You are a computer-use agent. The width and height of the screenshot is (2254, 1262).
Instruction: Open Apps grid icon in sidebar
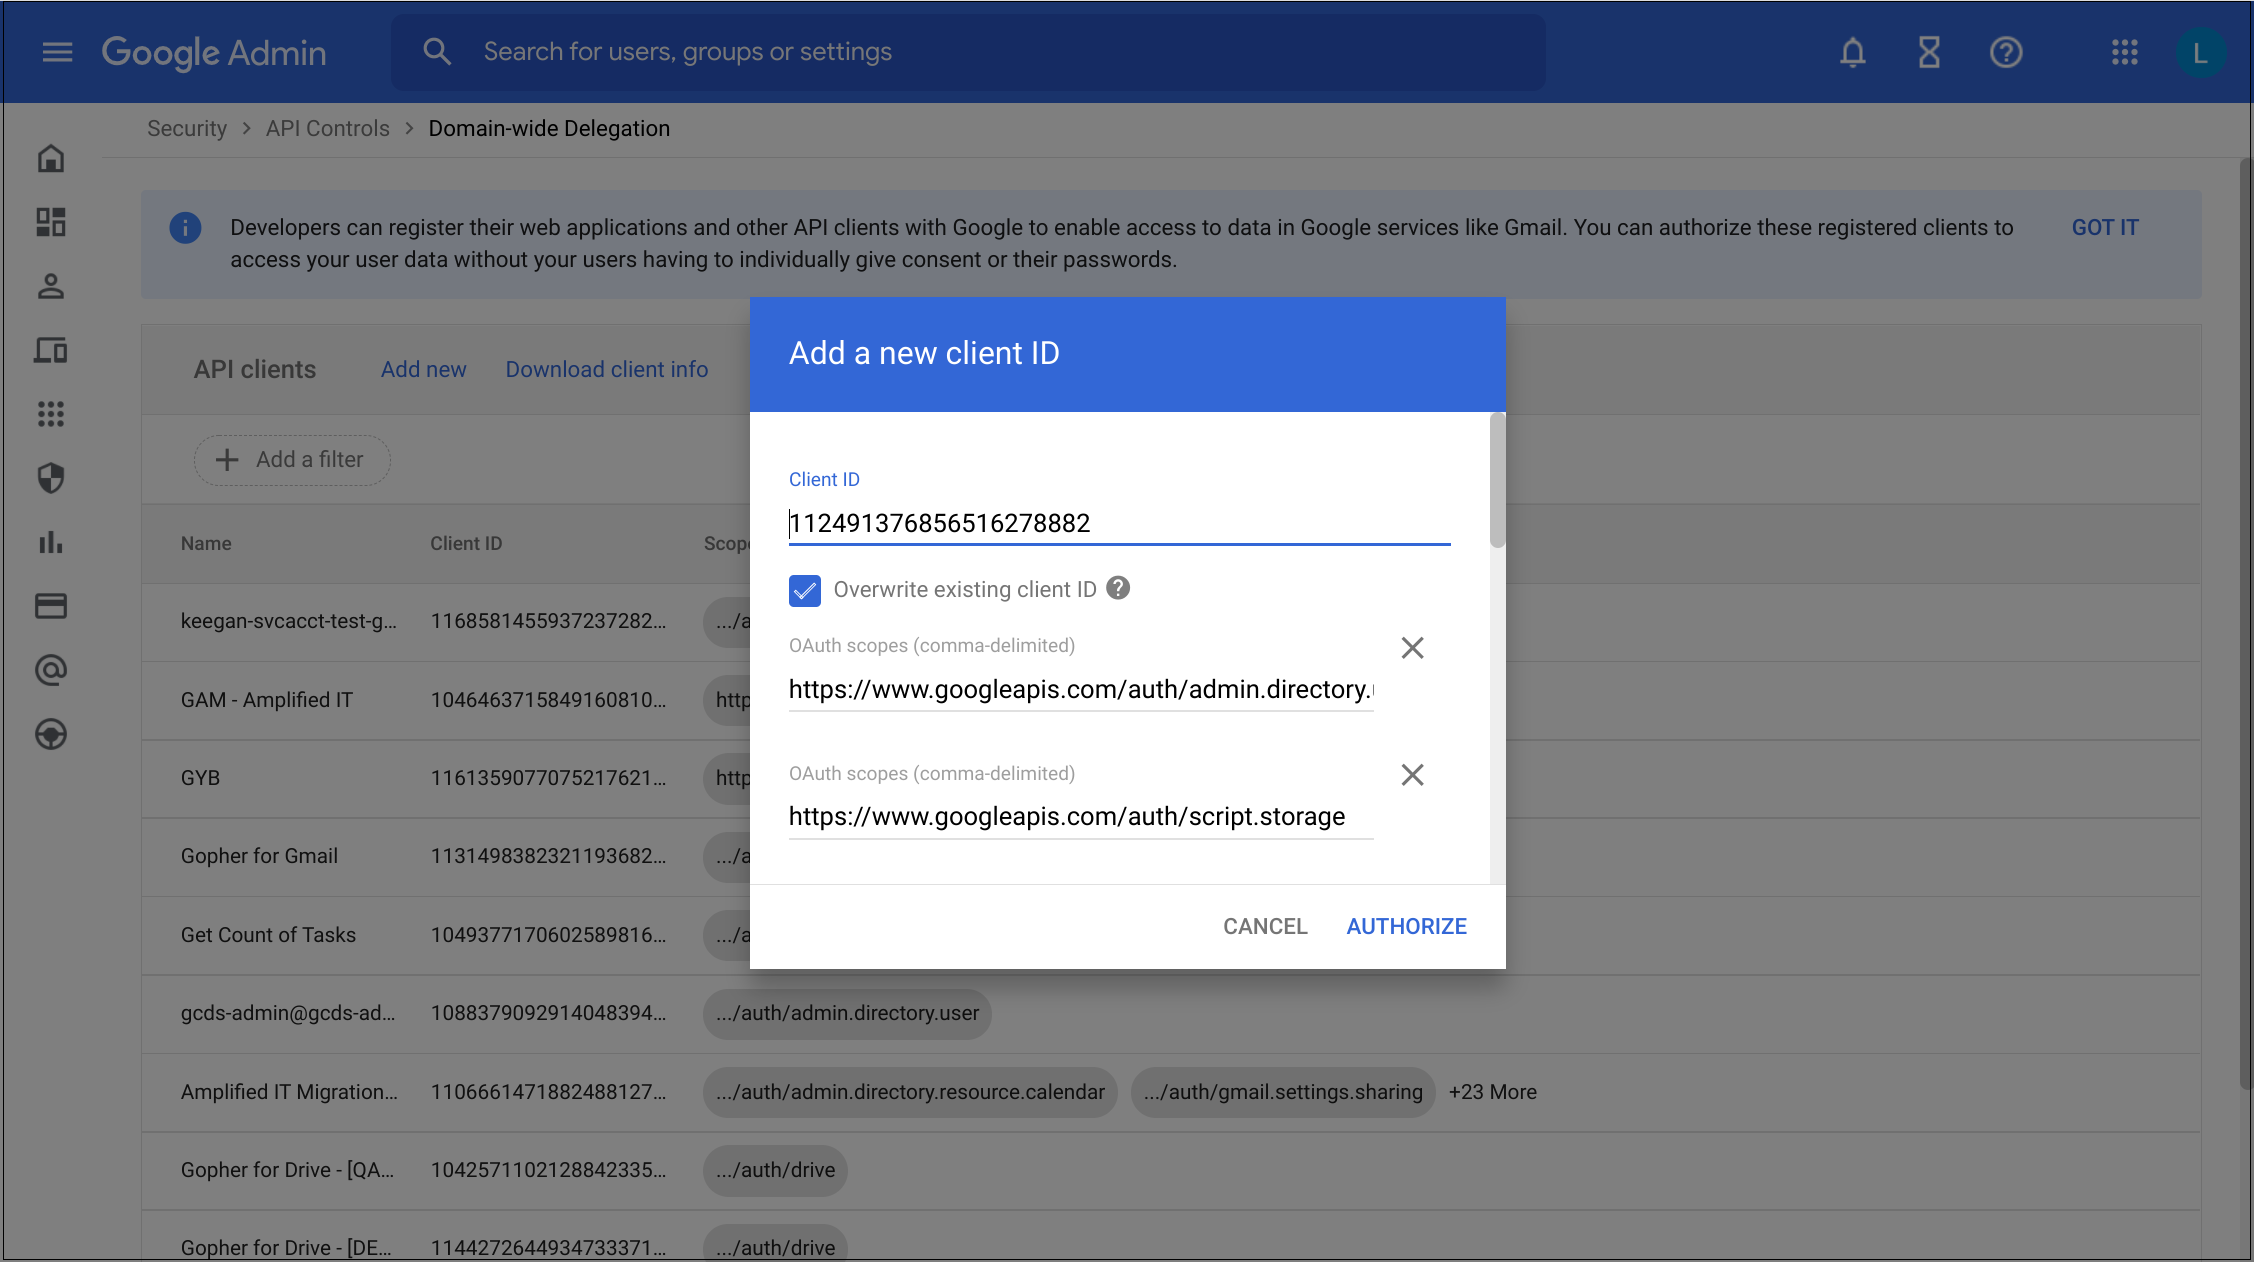(51, 414)
